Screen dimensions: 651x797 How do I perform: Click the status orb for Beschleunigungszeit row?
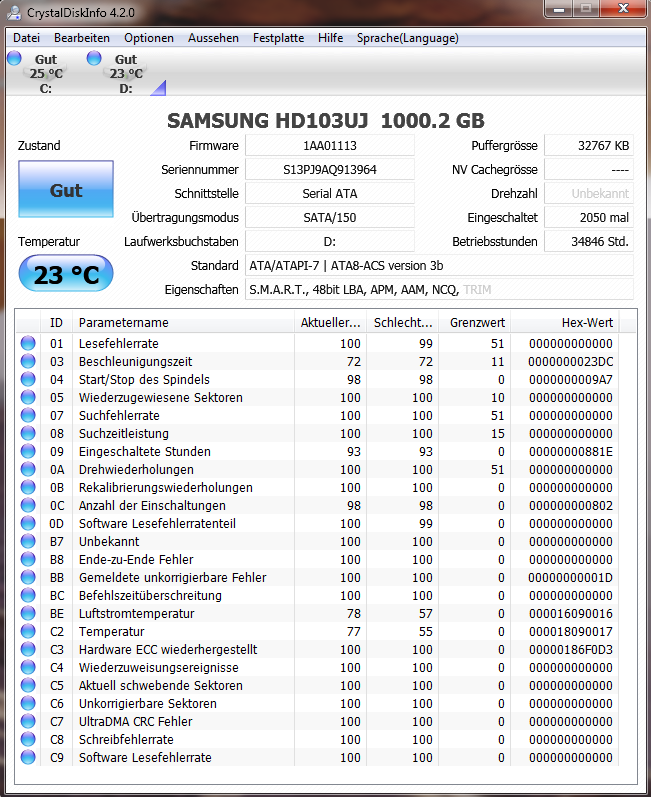[28, 361]
